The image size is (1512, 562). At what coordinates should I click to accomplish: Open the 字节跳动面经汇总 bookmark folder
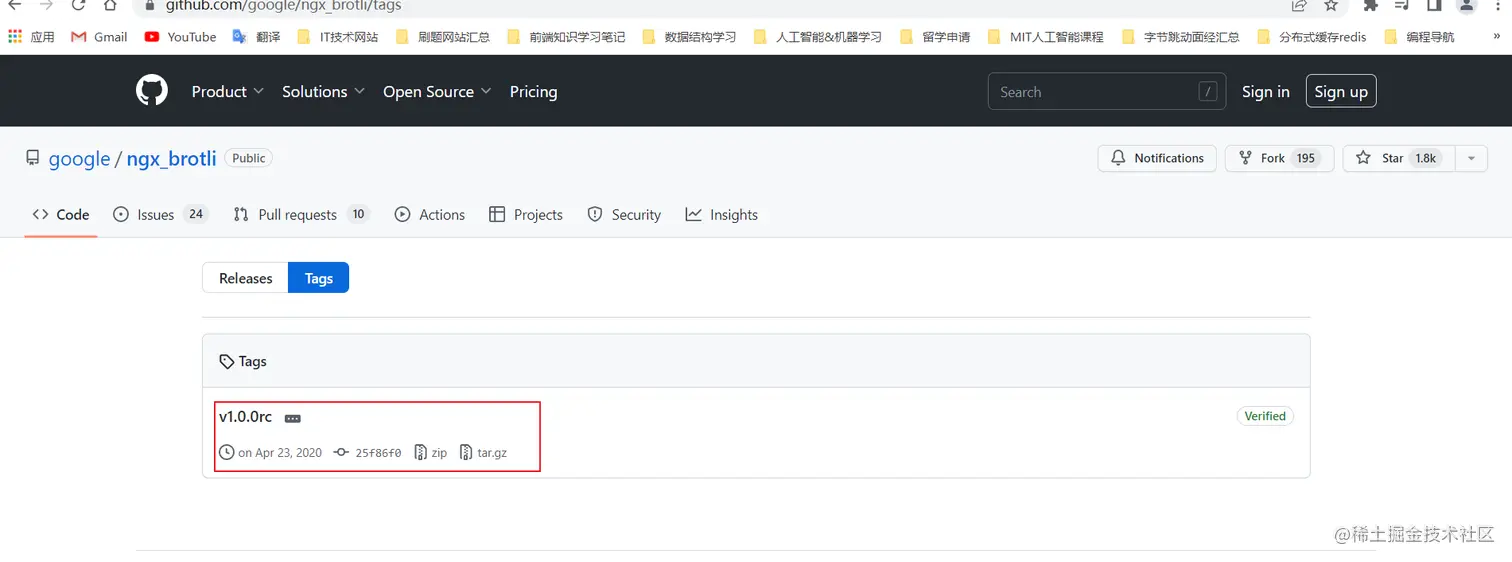1180,37
